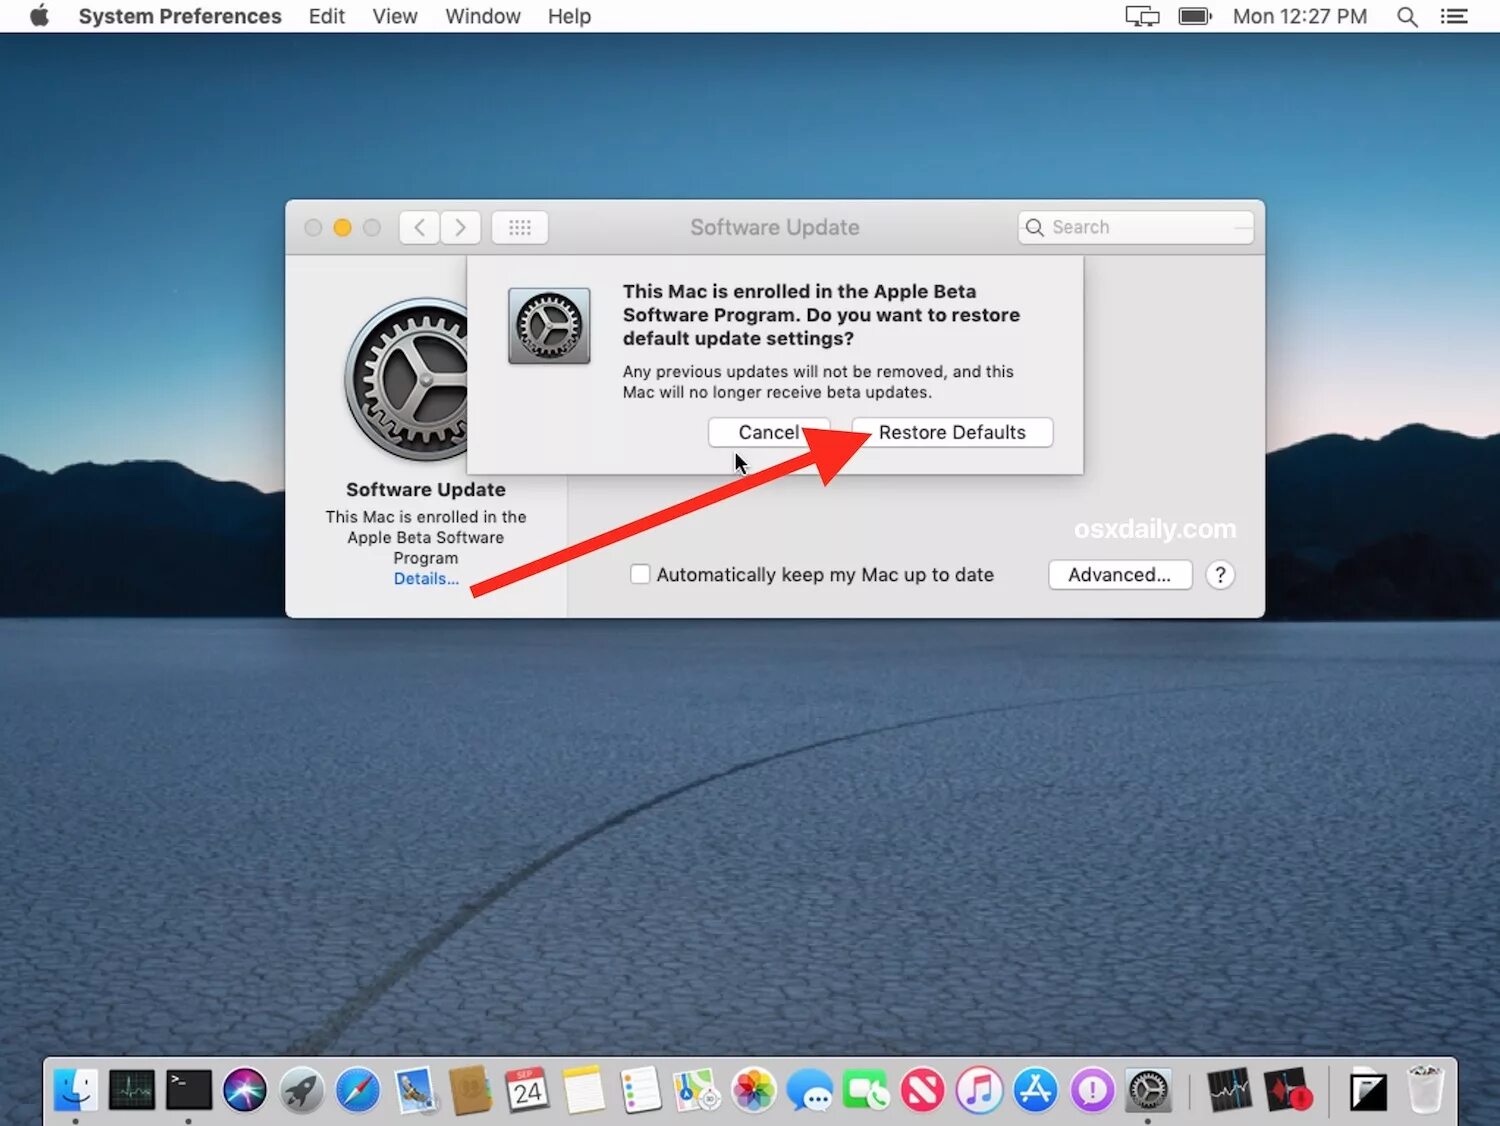Open the black-and-white document icon in Dock
The image size is (1500, 1126).
click(1368, 1090)
